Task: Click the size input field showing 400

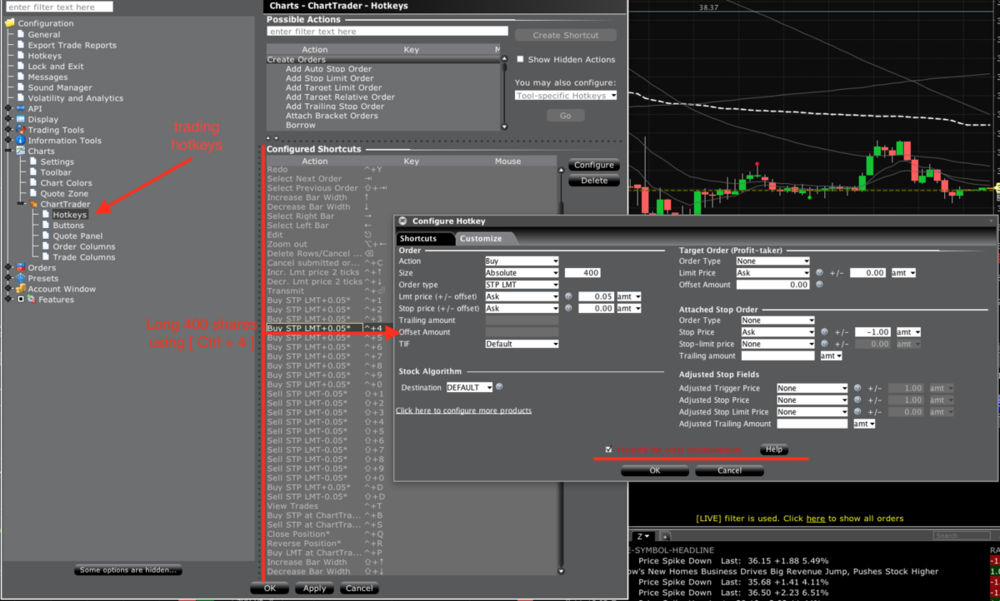Action: 582,272
